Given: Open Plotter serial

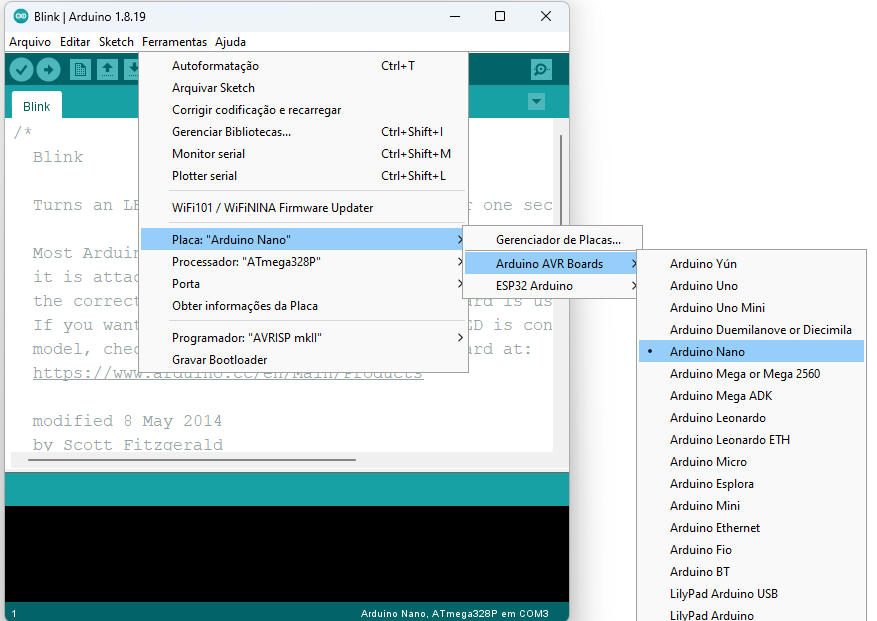Looking at the screenshot, I should click(x=304, y=176).
